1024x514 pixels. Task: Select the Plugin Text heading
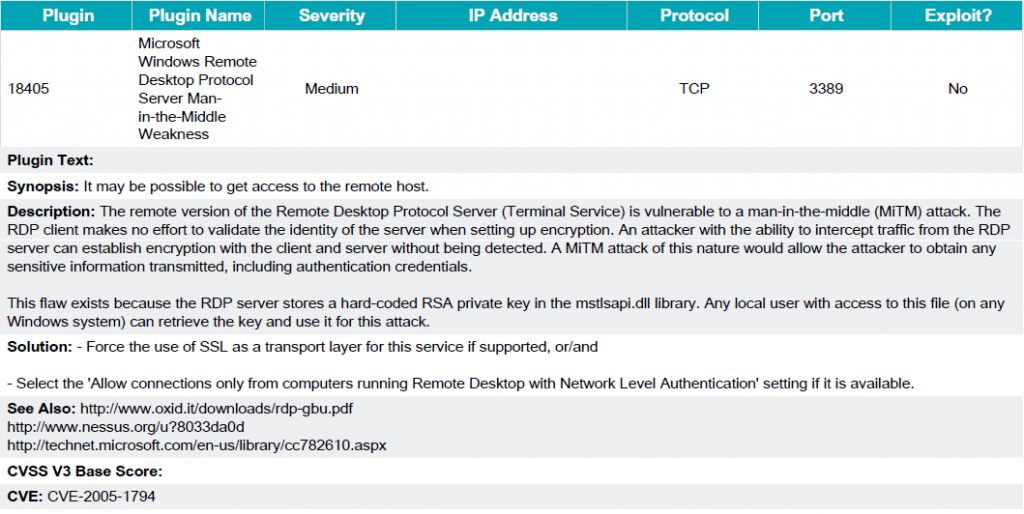(51, 160)
